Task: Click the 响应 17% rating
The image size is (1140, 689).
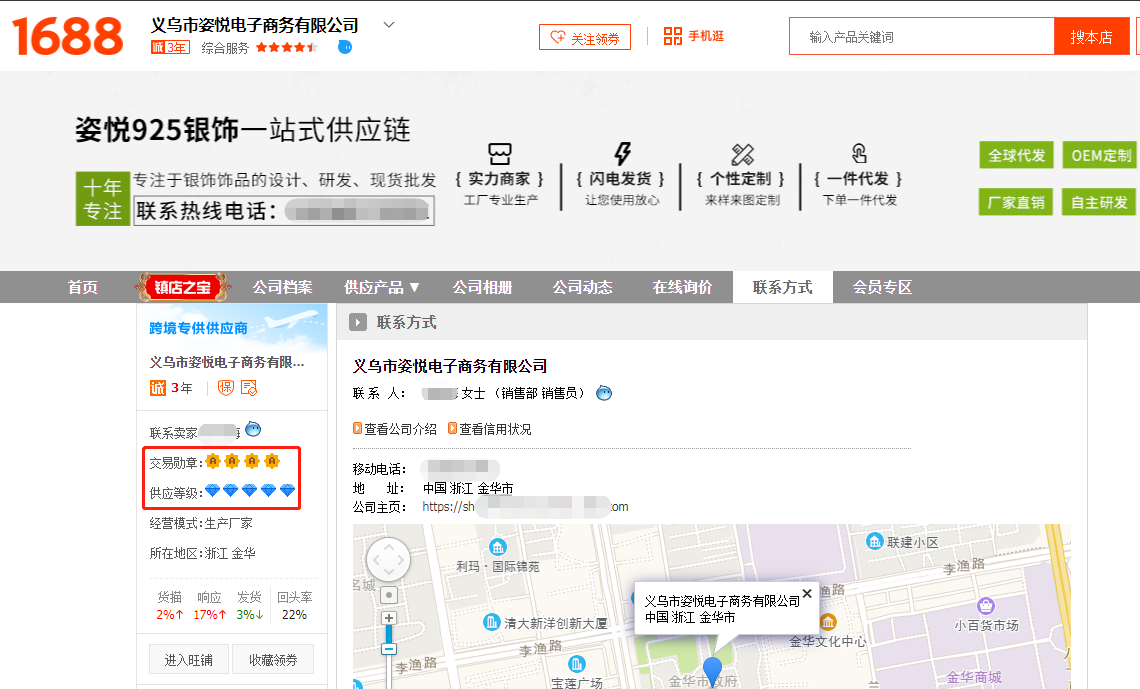Action: [209, 605]
